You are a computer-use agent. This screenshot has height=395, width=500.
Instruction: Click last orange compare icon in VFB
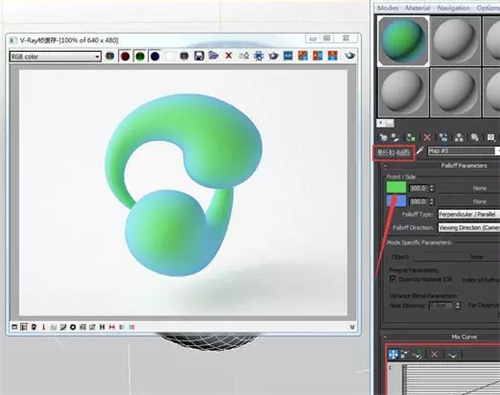(x=332, y=56)
